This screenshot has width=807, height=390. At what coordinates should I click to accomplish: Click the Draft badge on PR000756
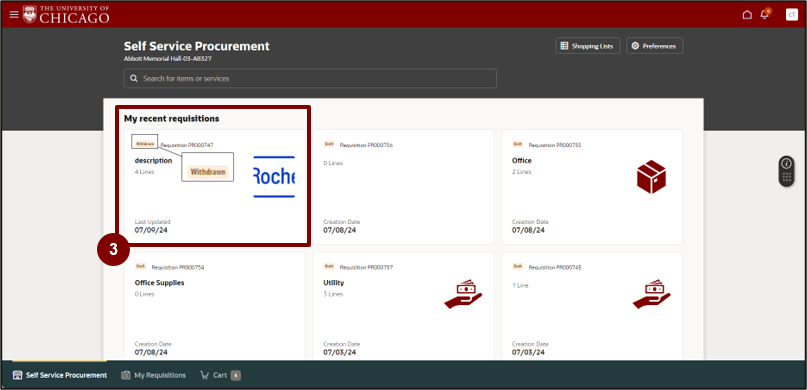pos(329,145)
